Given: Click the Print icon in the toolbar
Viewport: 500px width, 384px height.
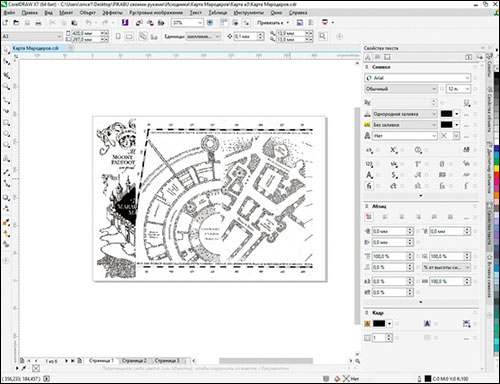Looking at the screenshot, I should (x=38, y=23).
